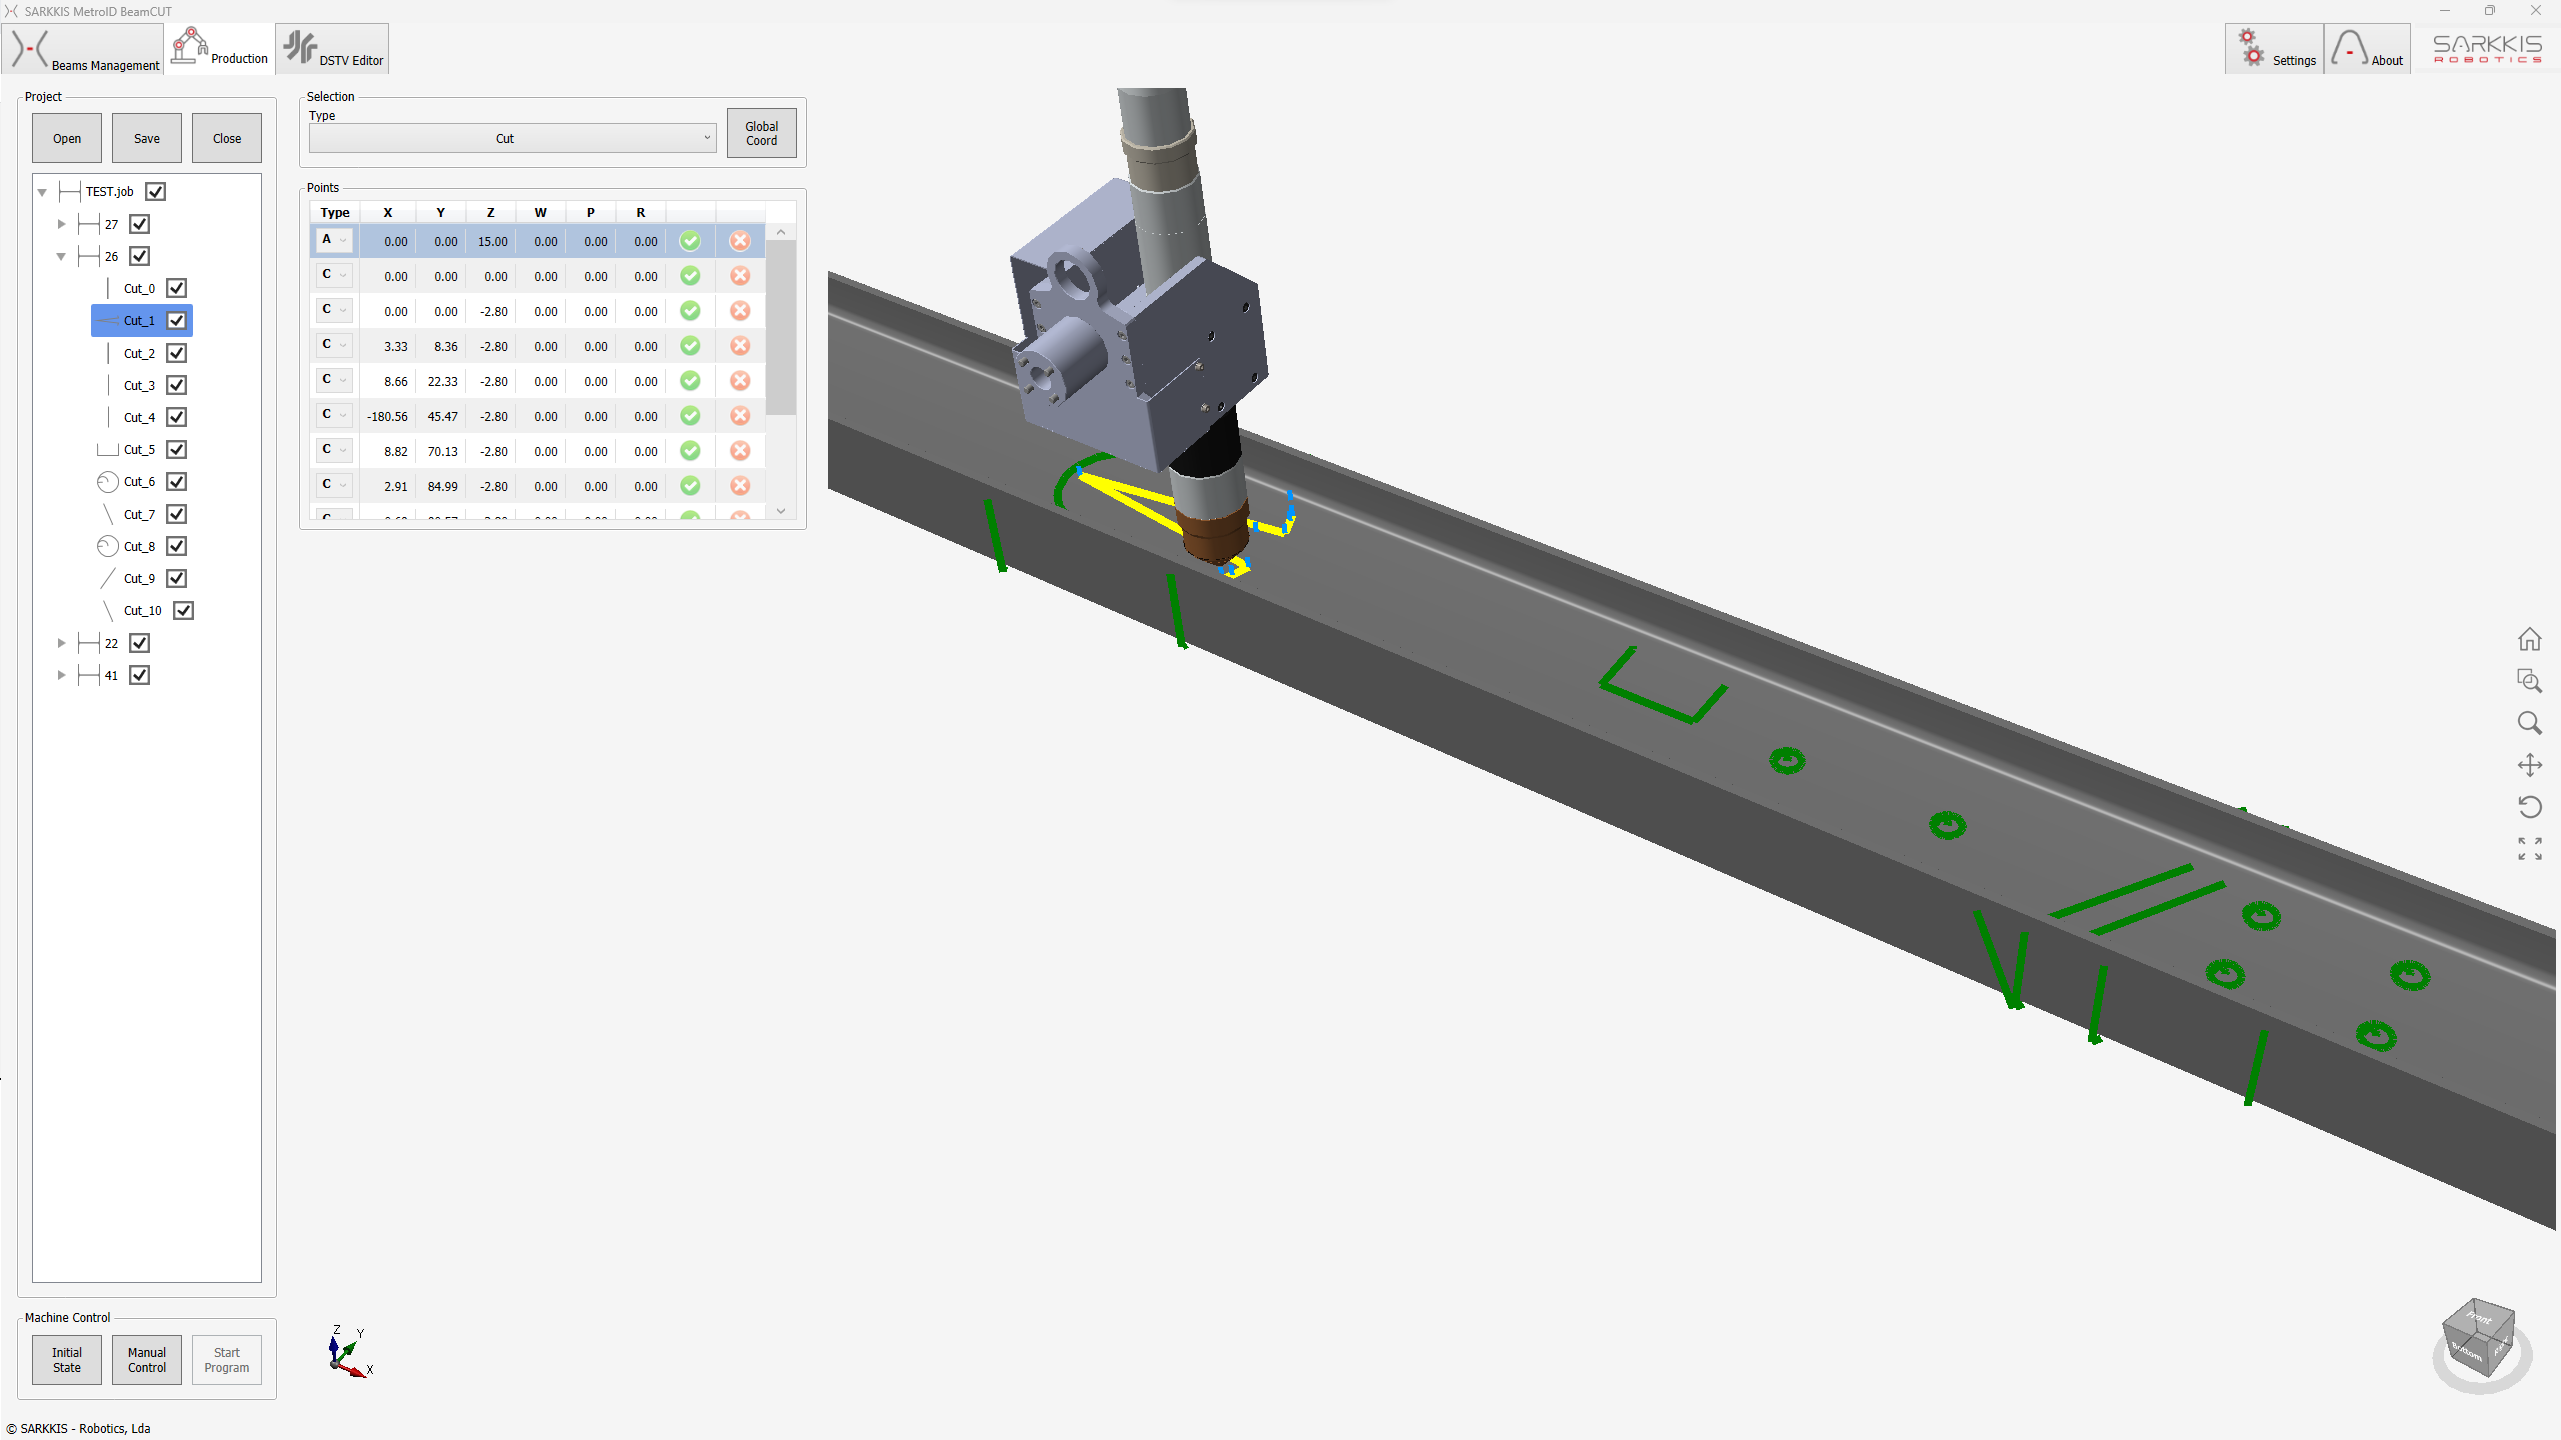This screenshot has height=1440, width=2561.
Task: Save the current project
Action: coord(147,138)
